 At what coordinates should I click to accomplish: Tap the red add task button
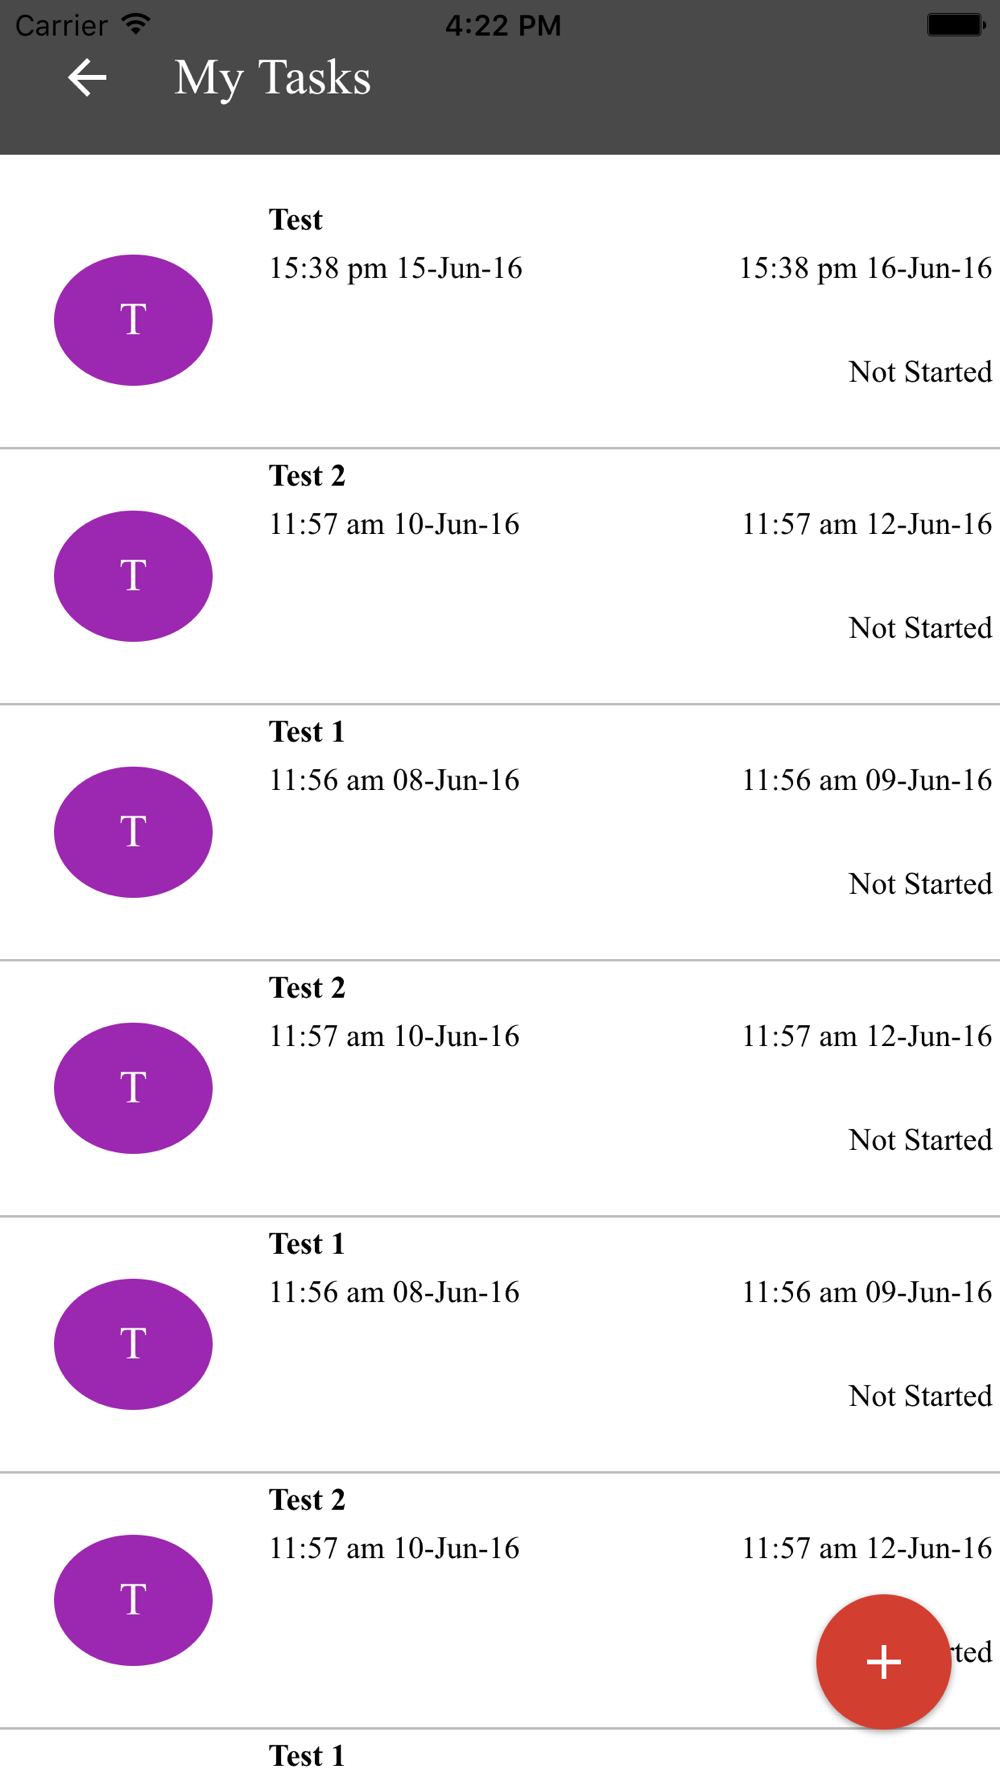[x=883, y=1662]
